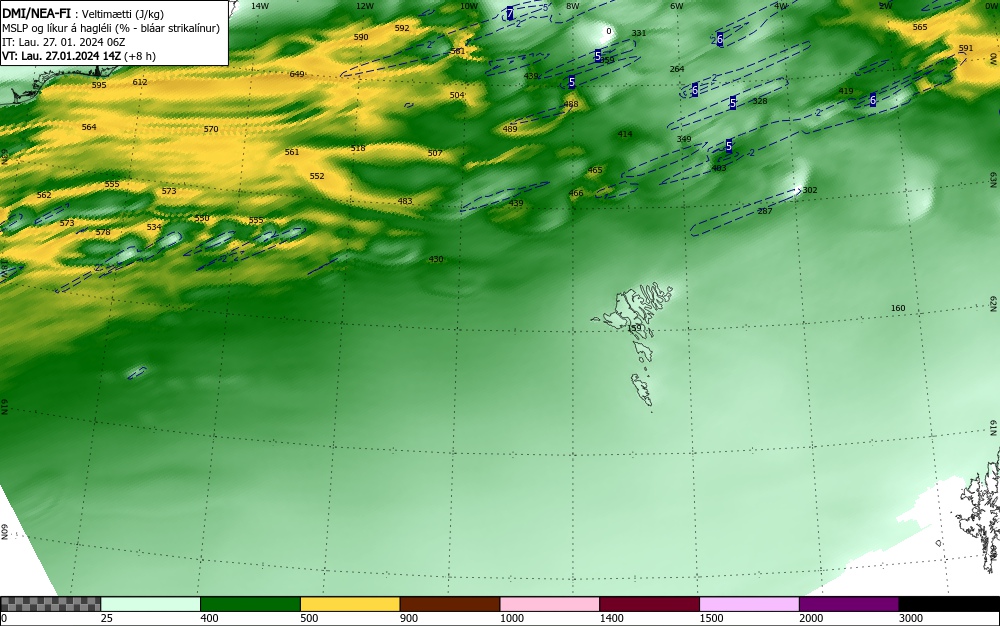Click the value 159 on the Faroe Islands
Image resolution: width=1000 pixels, height=626 pixels.
click(635, 328)
